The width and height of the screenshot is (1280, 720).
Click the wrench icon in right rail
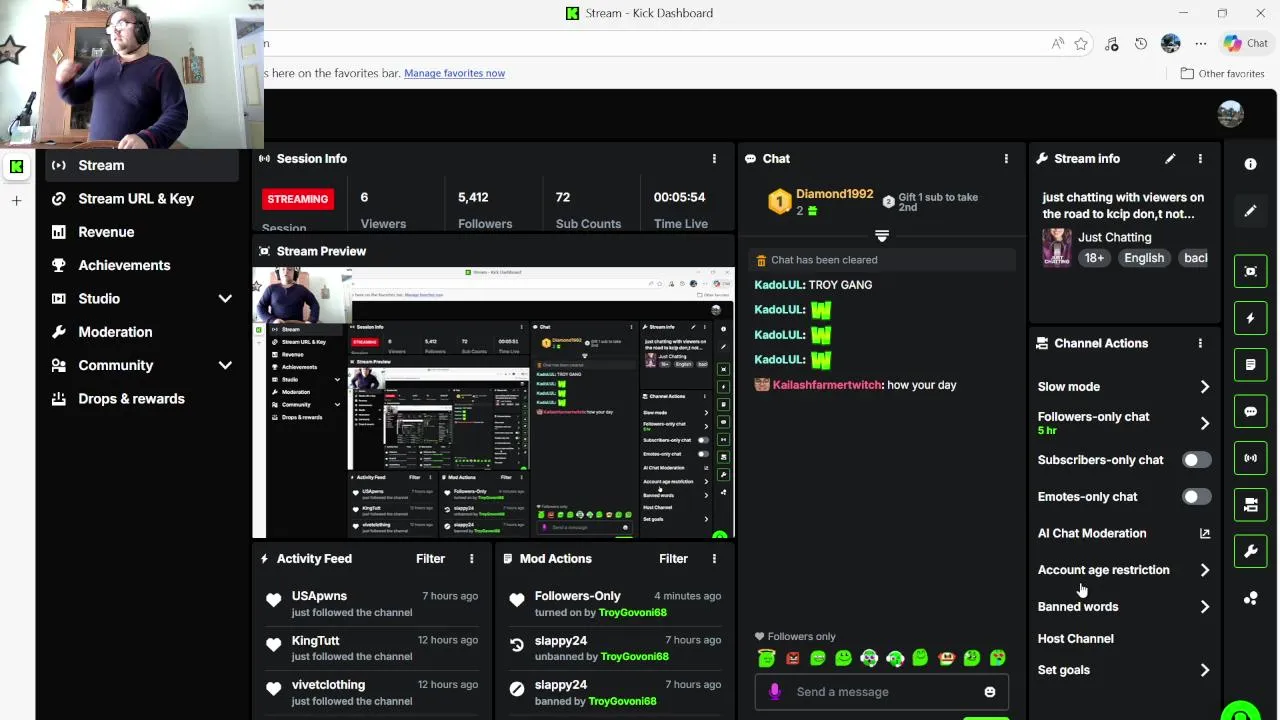[1250, 551]
